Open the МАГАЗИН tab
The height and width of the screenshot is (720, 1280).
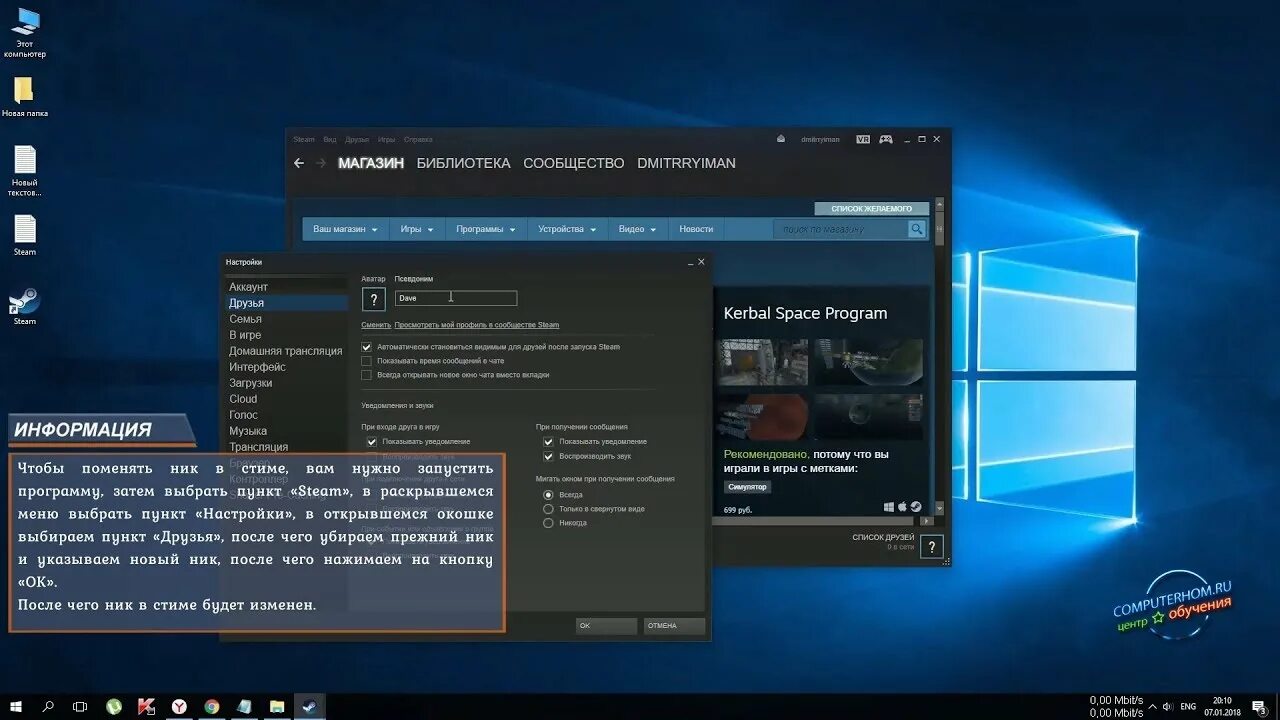tap(371, 163)
